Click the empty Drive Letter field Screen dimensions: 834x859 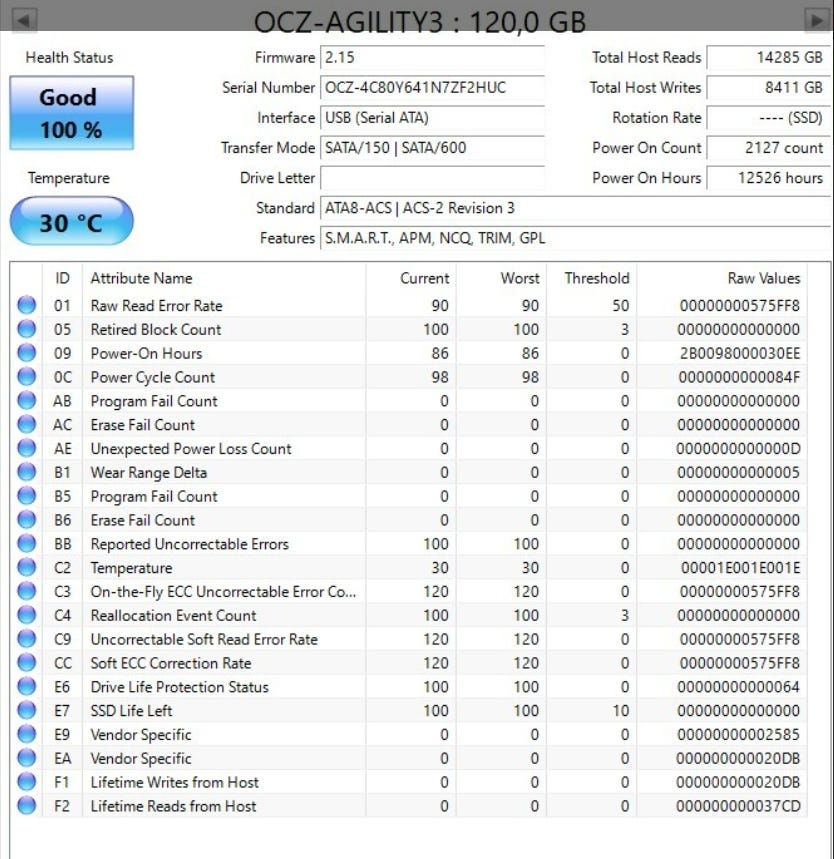pyautogui.click(x=432, y=177)
